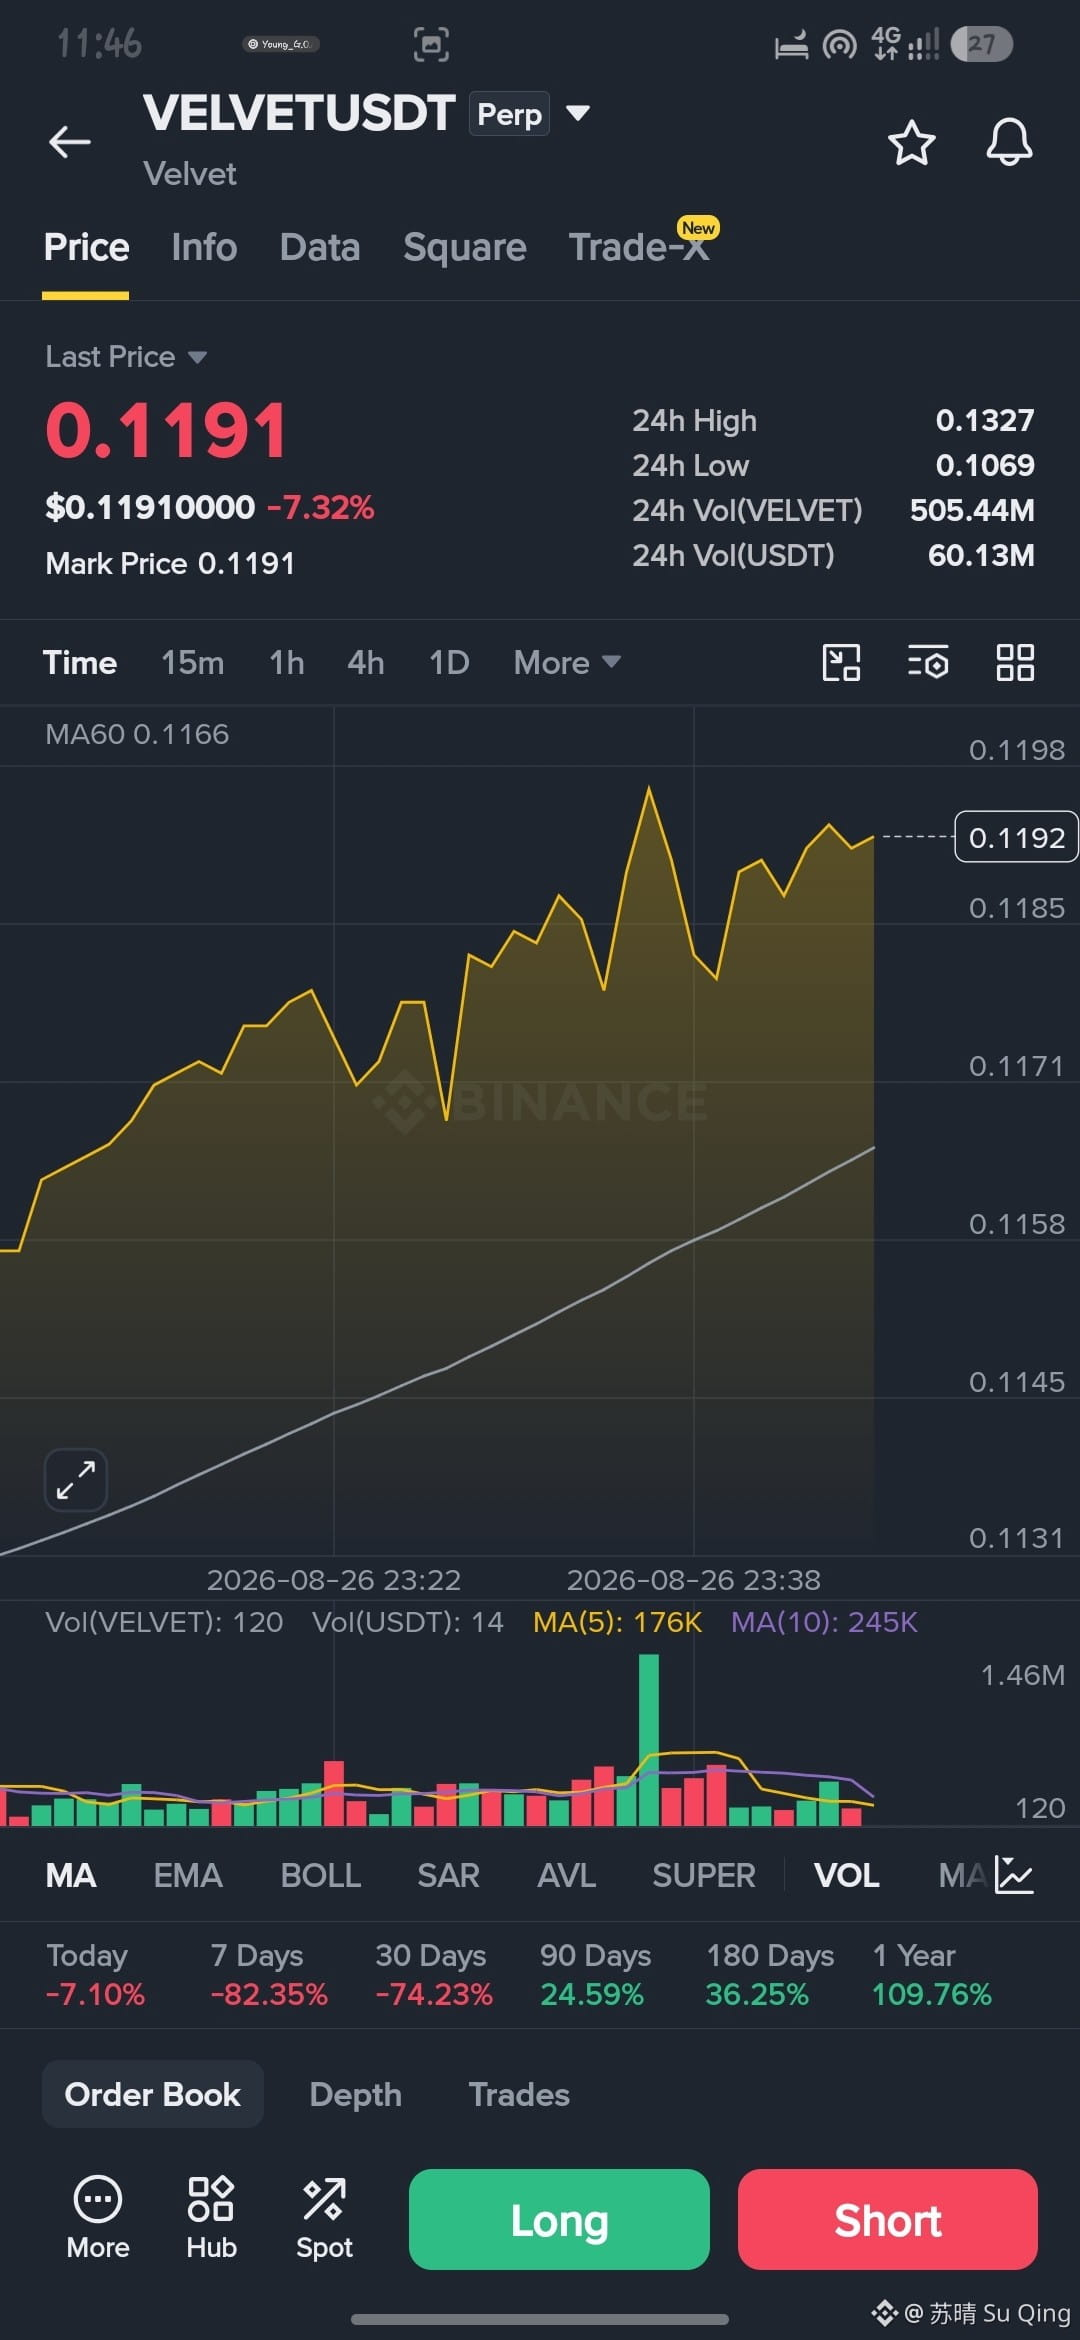The height and width of the screenshot is (2340, 1080).
Task: Toggle the MA indicator
Action: 71,1875
